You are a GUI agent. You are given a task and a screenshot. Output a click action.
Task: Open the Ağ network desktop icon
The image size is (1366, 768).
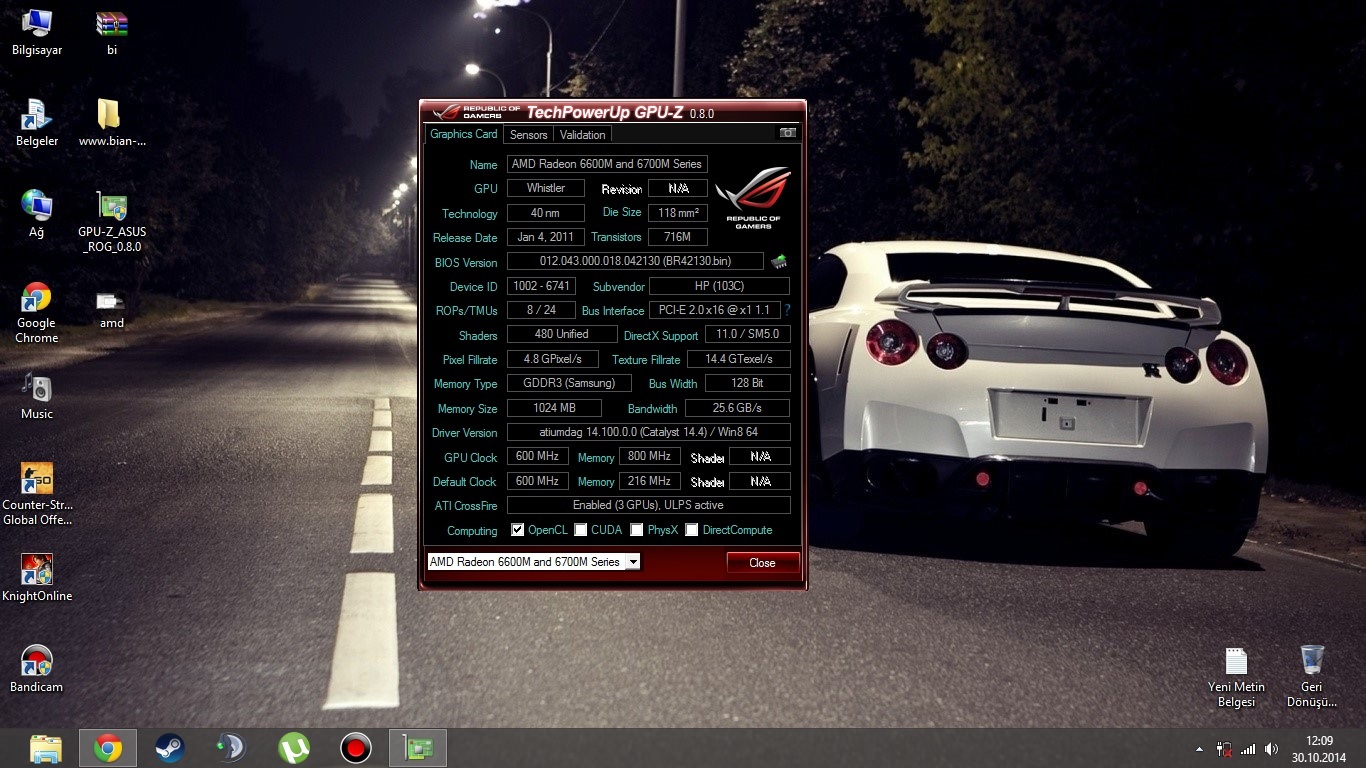tap(37, 215)
